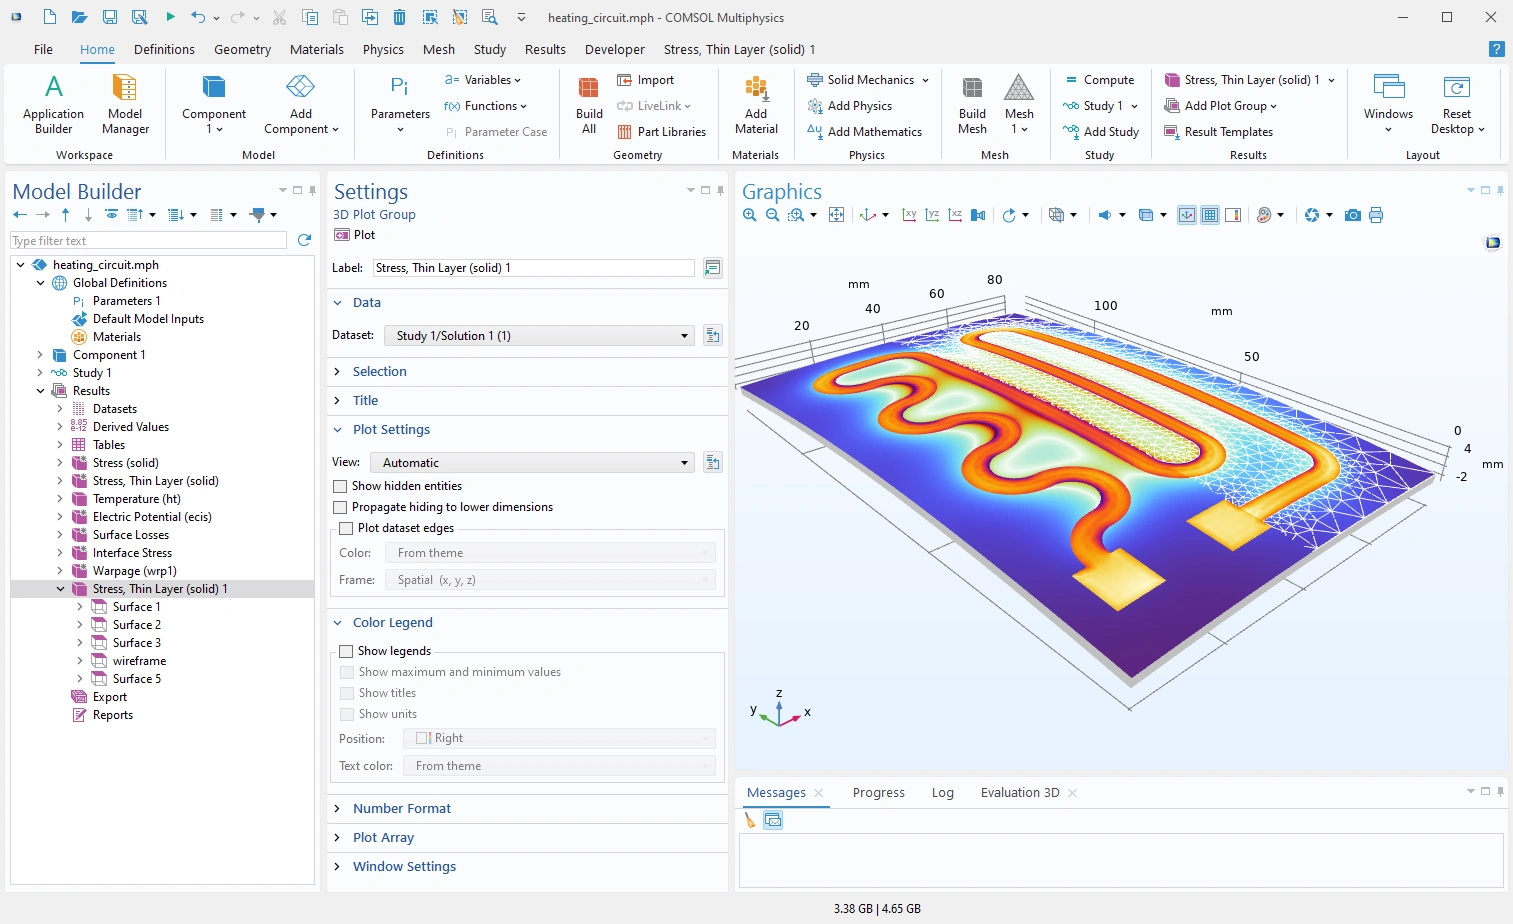This screenshot has height=924, width=1513.
Task: Click the Zoom In graphics icon
Action: point(750,215)
